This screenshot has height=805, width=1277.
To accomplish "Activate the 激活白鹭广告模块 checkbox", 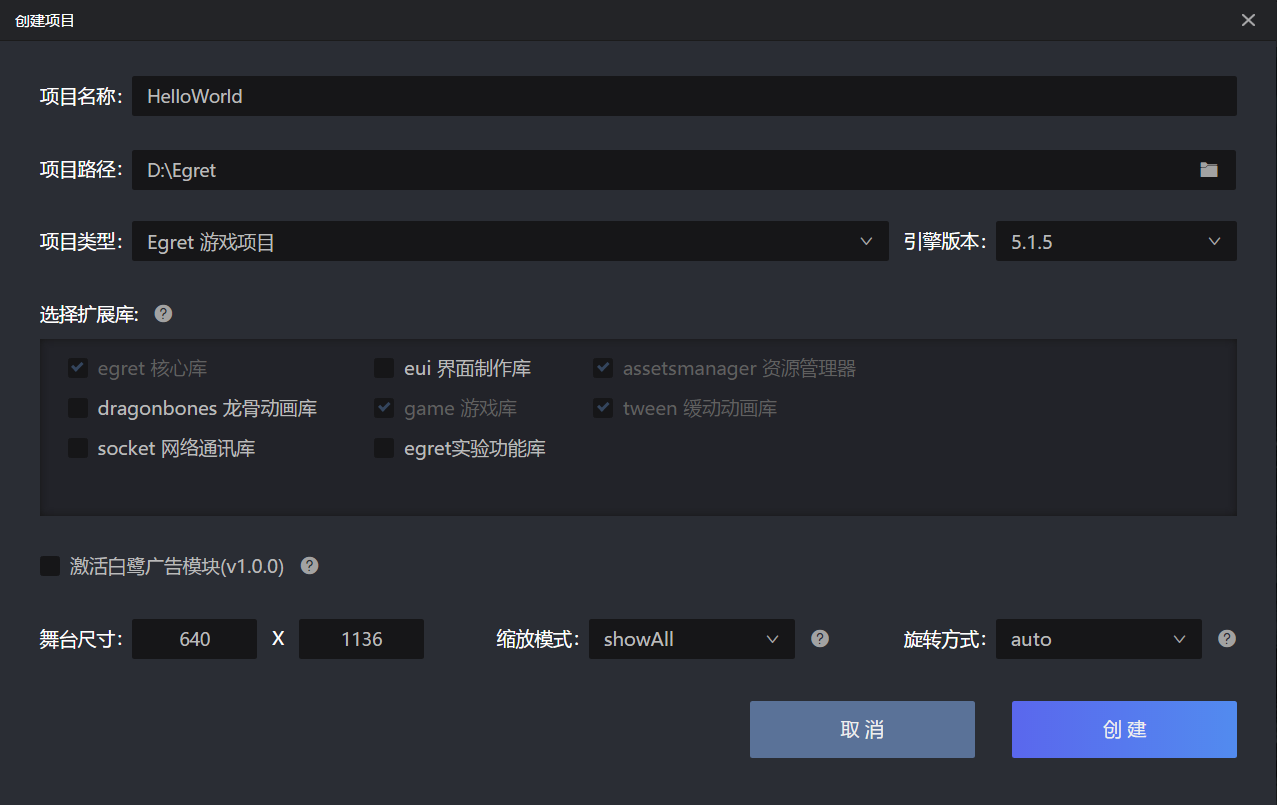I will tap(50, 567).
